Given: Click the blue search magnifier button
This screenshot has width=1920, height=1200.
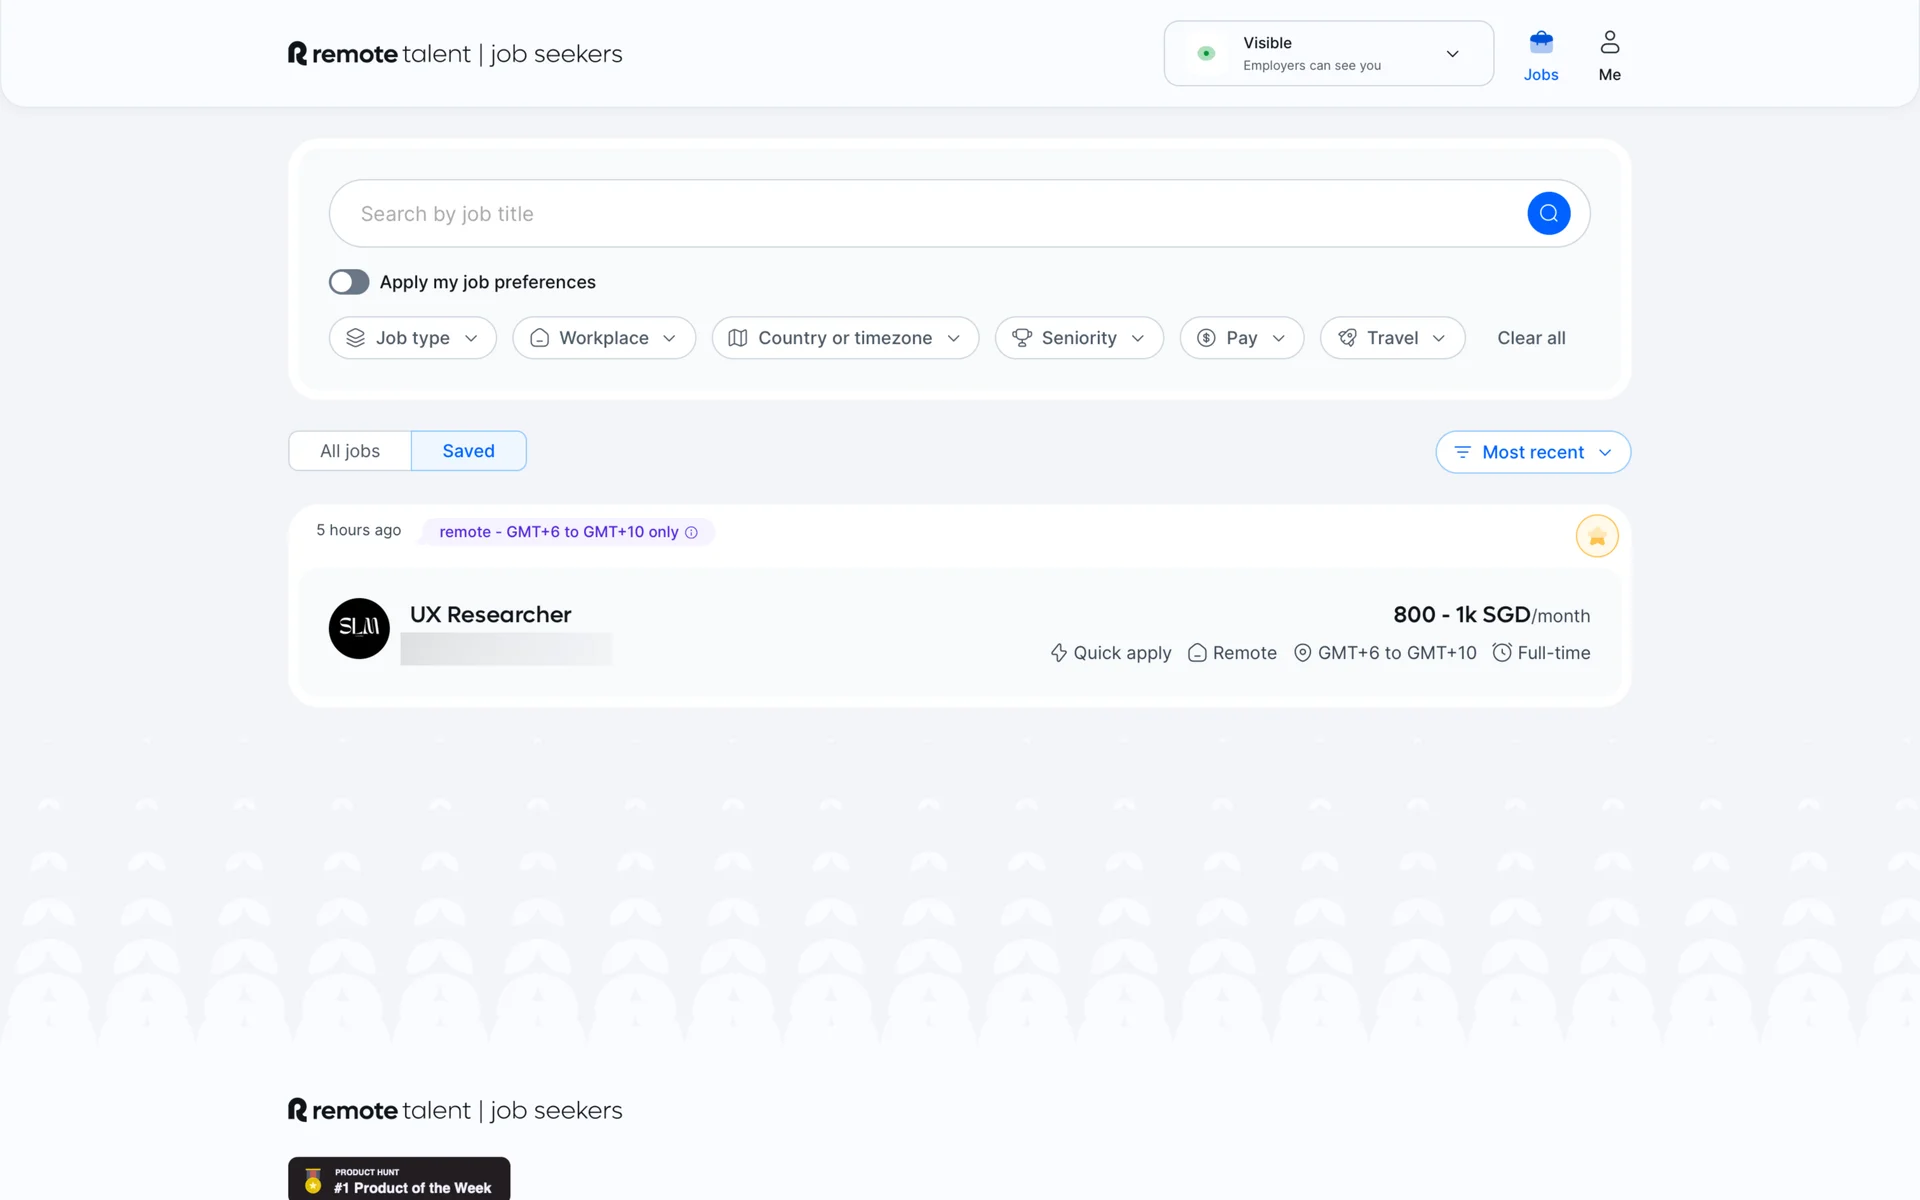Looking at the screenshot, I should coord(1548,213).
